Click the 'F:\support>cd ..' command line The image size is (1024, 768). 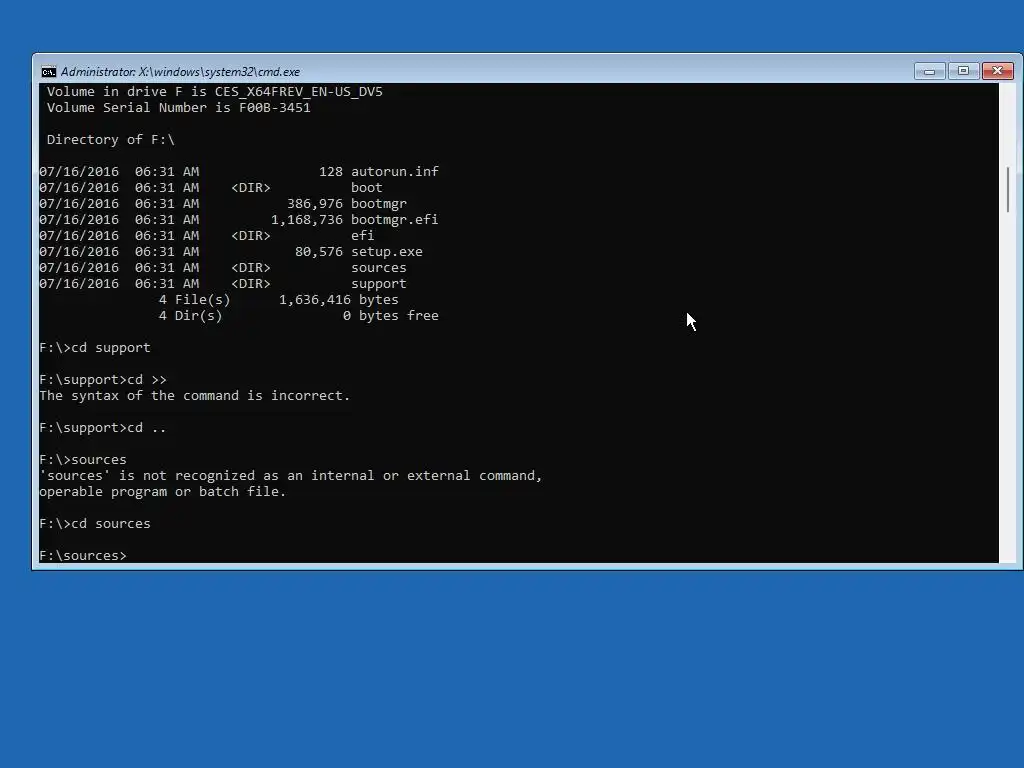tap(103, 428)
